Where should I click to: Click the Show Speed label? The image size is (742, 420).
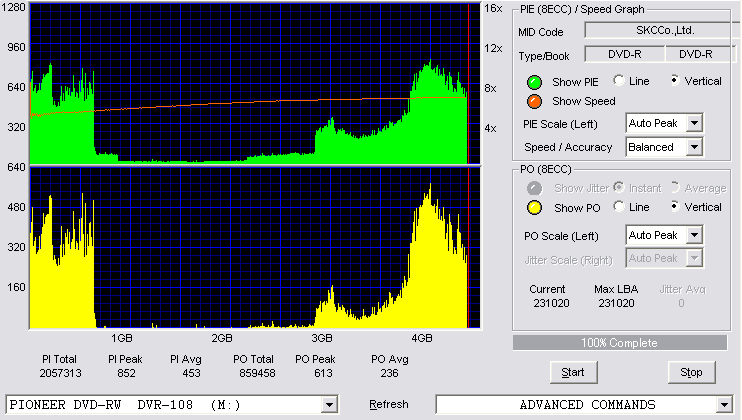[x=583, y=101]
